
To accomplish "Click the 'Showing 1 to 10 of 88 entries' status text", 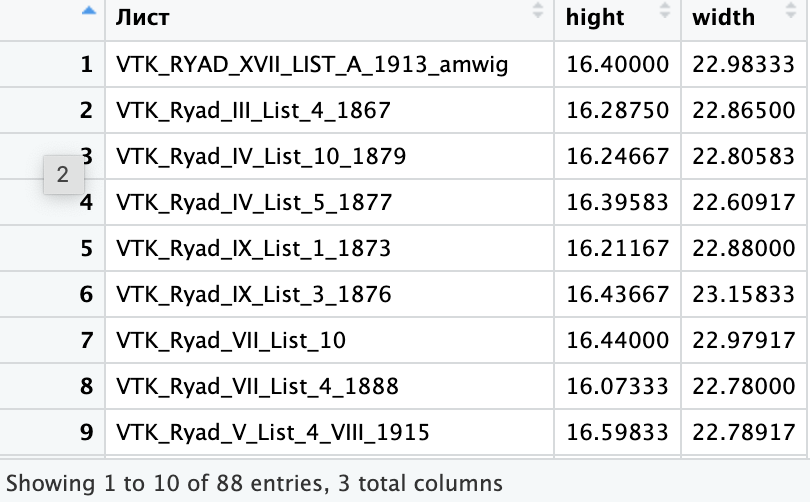I will (x=255, y=484).
